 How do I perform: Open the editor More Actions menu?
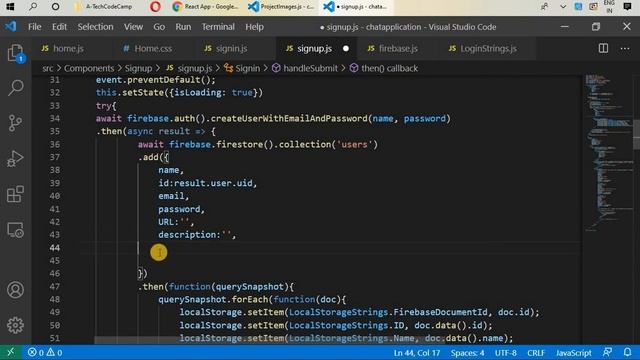(625, 48)
